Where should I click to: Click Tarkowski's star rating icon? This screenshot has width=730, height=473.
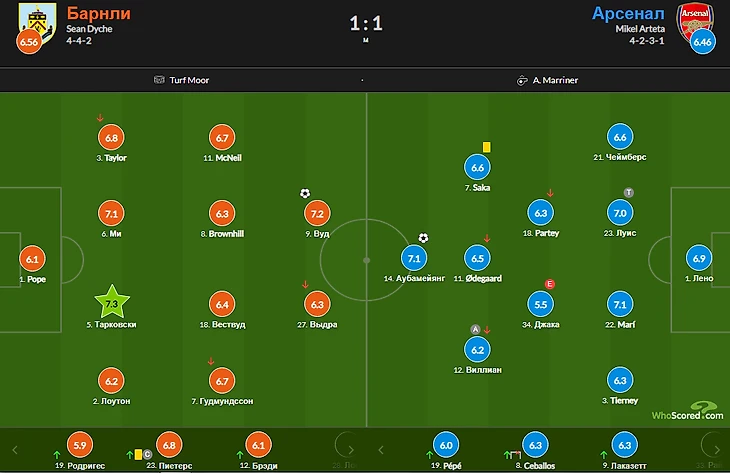click(x=112, y=303)
